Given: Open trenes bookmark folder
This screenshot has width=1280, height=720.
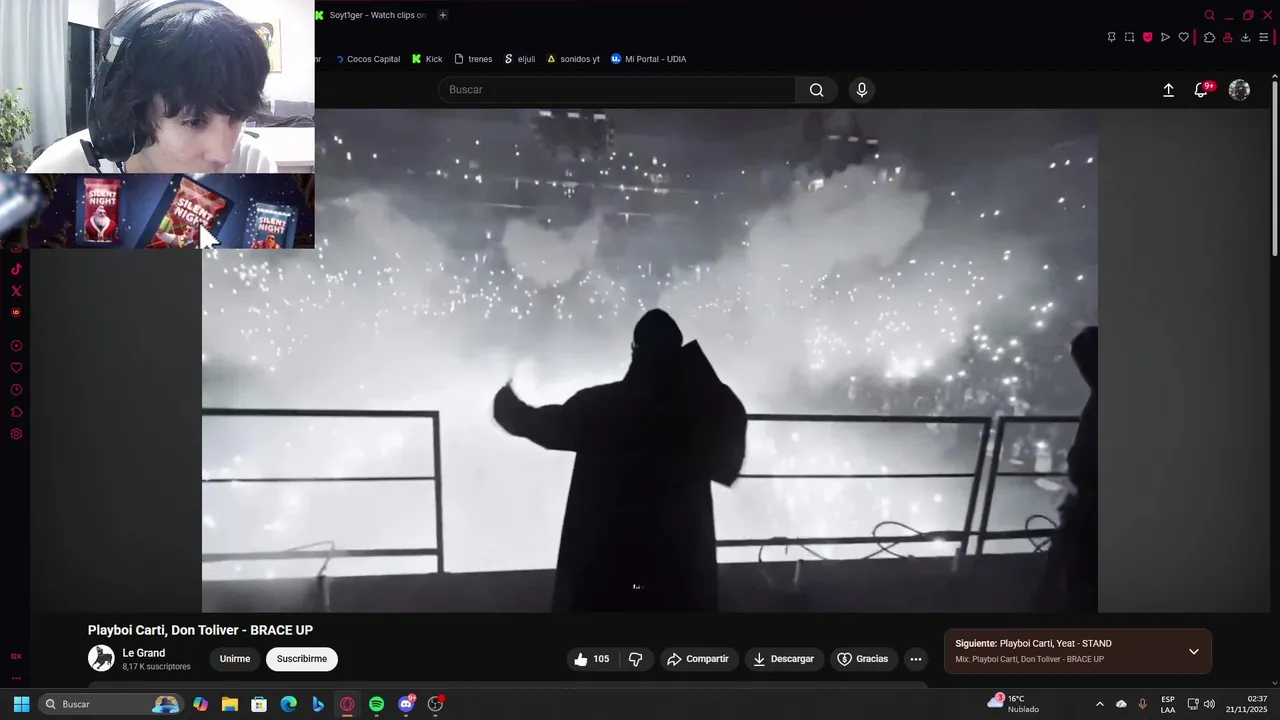Looking at the screenshot, I should (x=473, y=59).
